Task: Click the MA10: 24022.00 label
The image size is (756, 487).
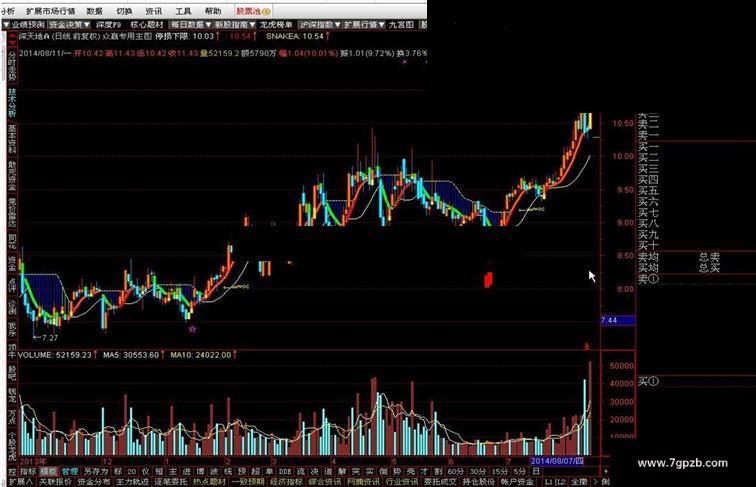Action: coord(201,355)
